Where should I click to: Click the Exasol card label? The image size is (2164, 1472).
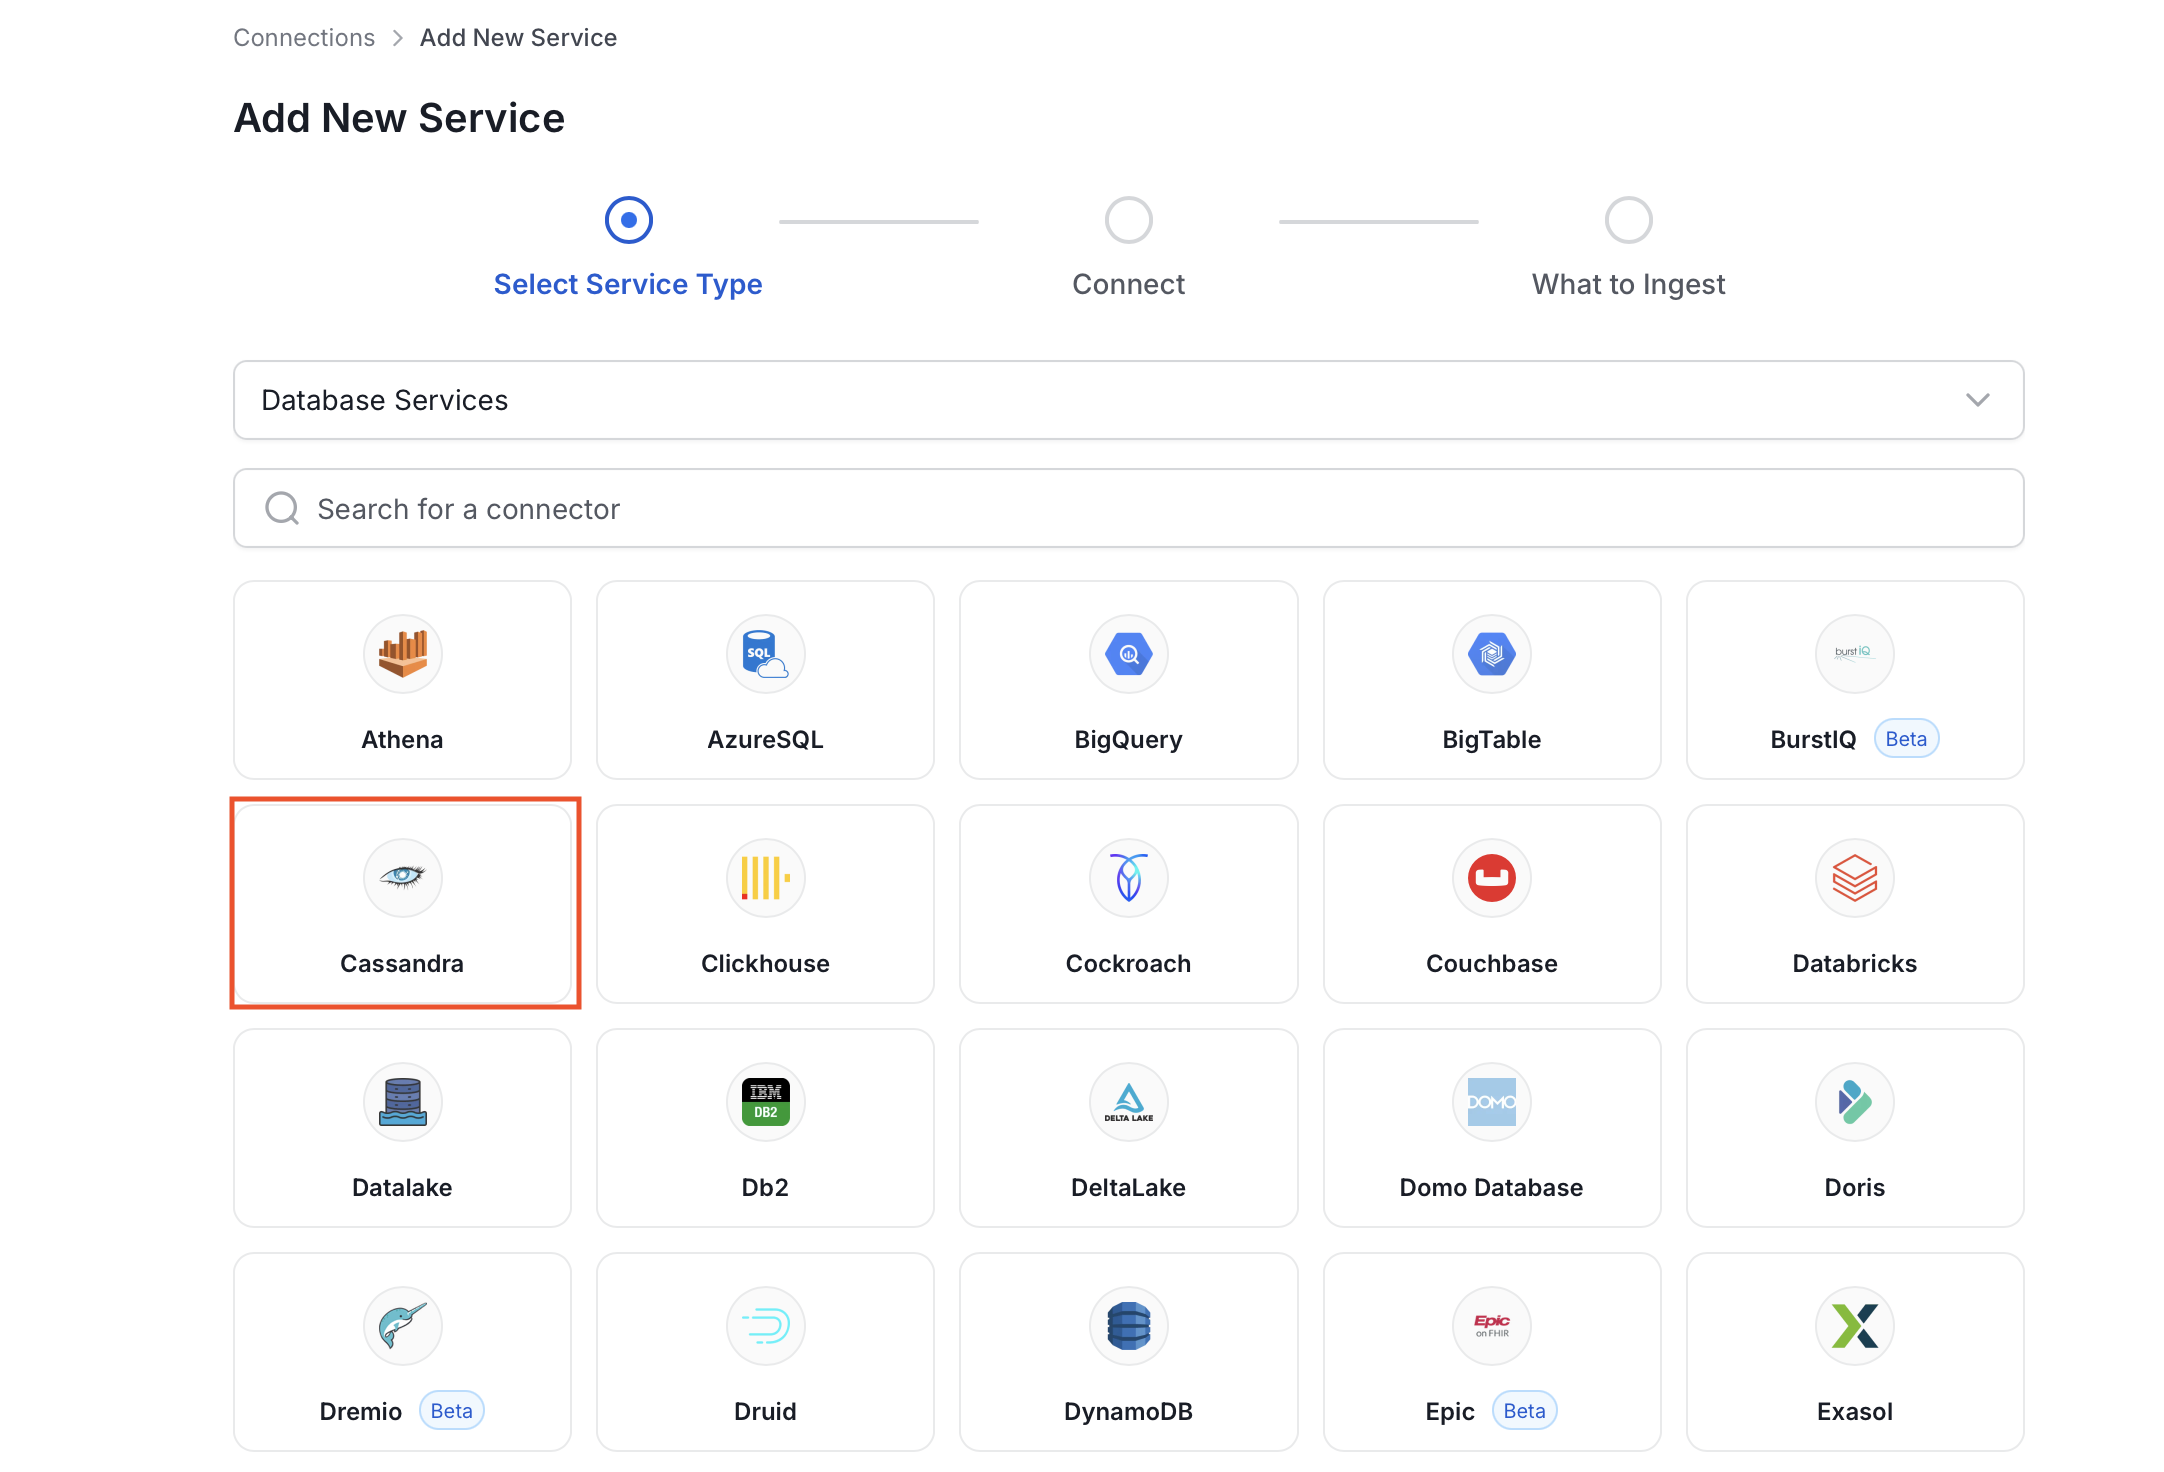pyautogui.click(x=1855, y=1411)
